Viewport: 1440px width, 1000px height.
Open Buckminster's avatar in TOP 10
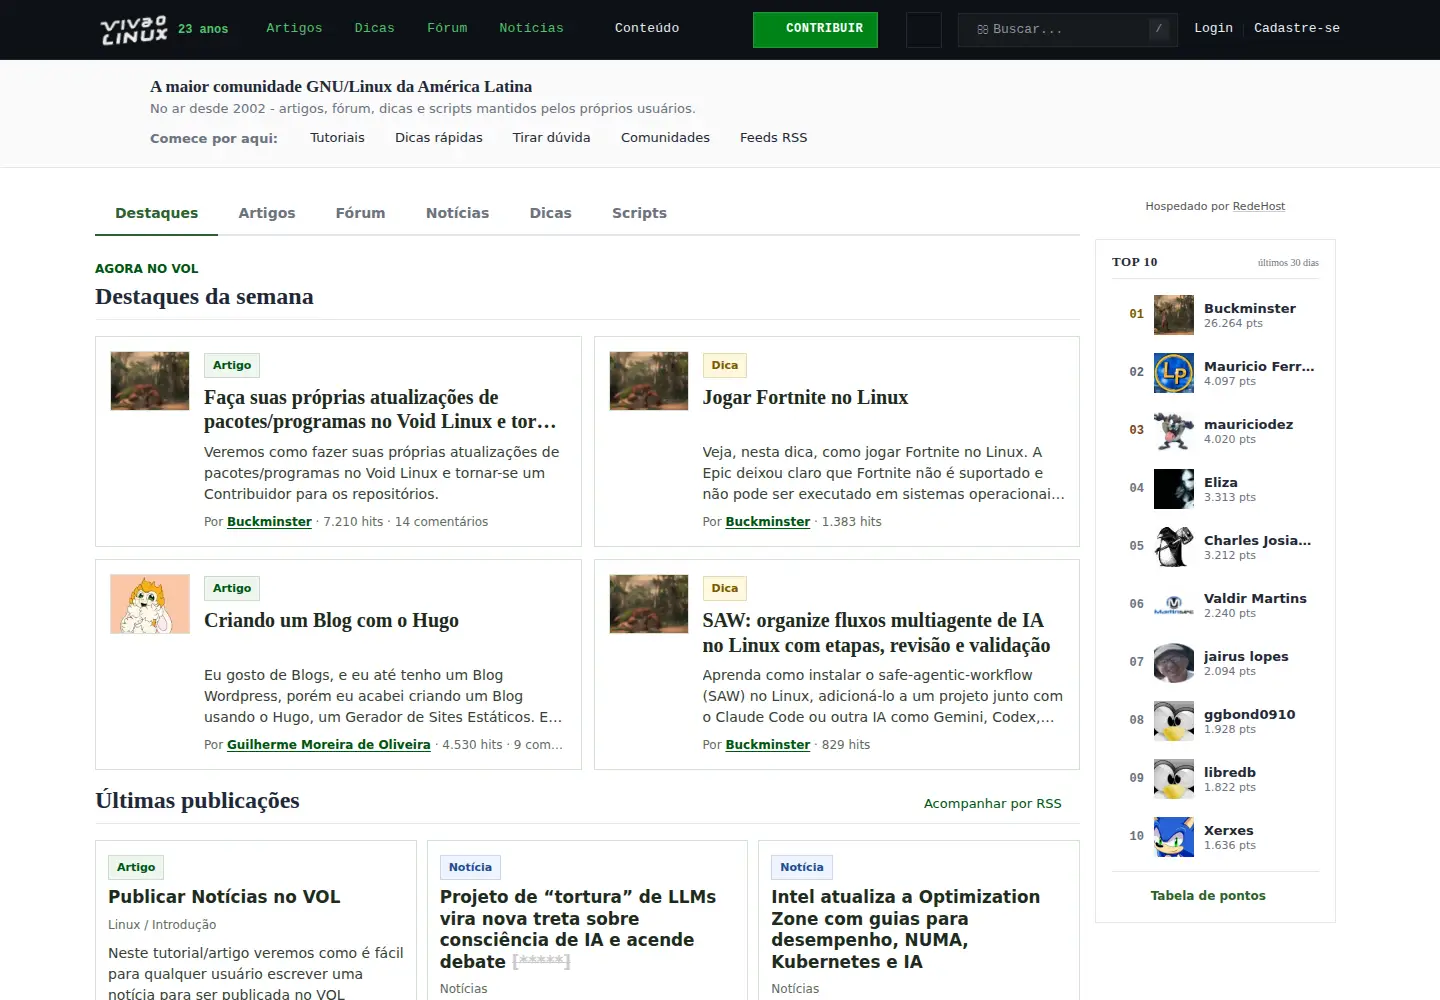pos(1174,315)
